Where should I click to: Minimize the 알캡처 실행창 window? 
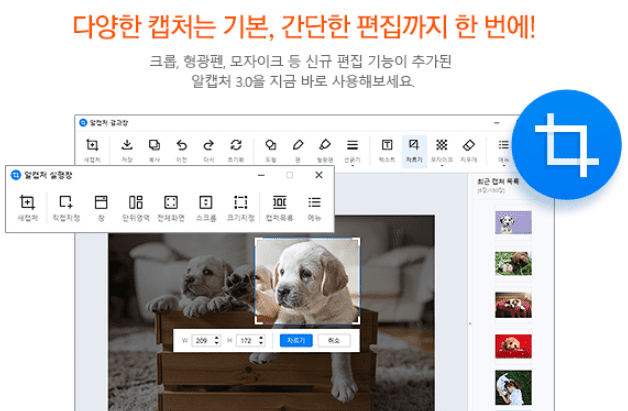pos(261,175)
